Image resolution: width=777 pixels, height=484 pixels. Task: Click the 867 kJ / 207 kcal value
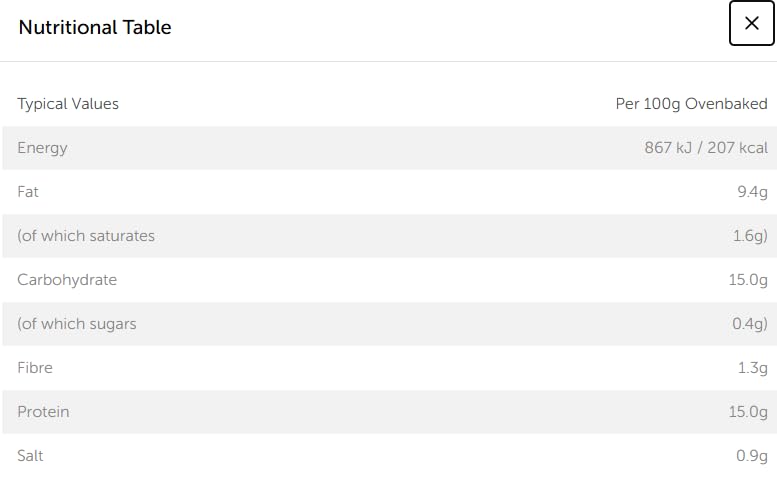(x=706, y=148)
